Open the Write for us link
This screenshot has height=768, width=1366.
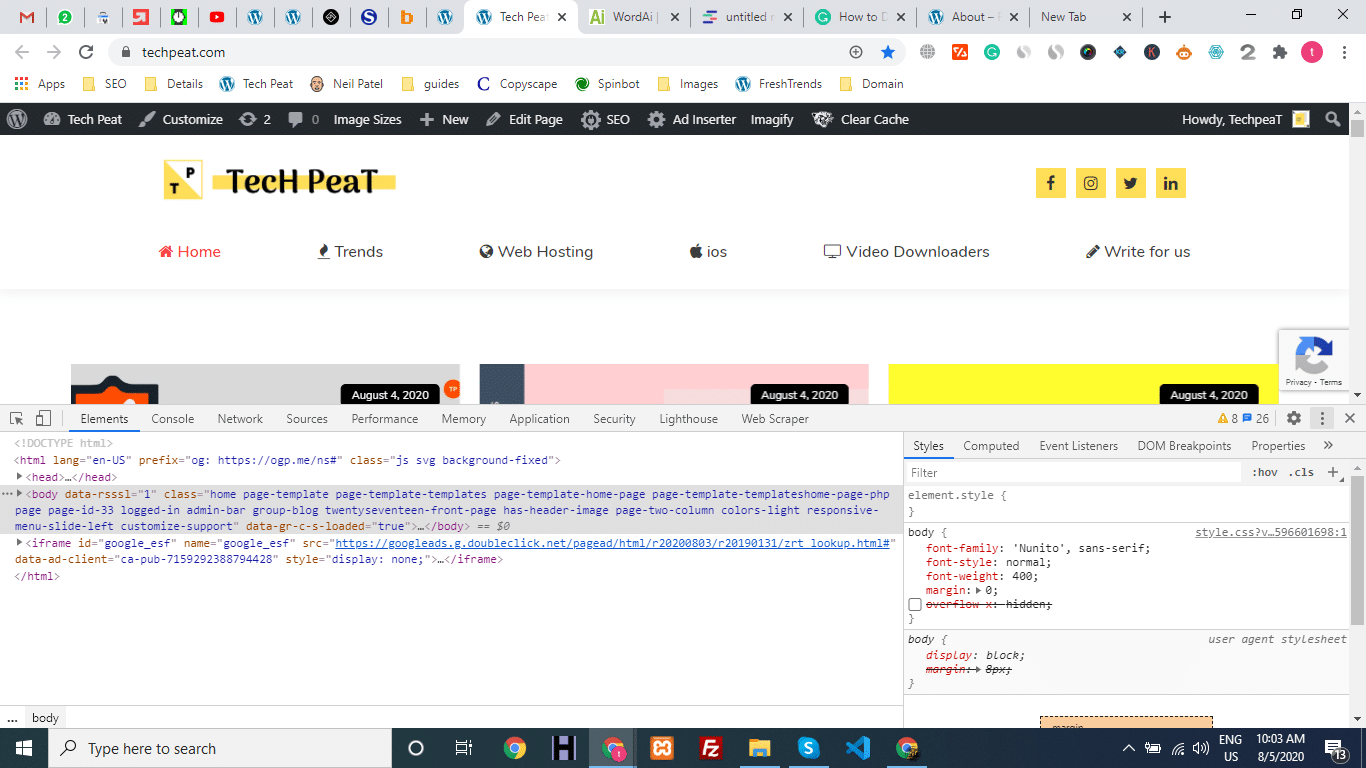[x=1138, y=252]
